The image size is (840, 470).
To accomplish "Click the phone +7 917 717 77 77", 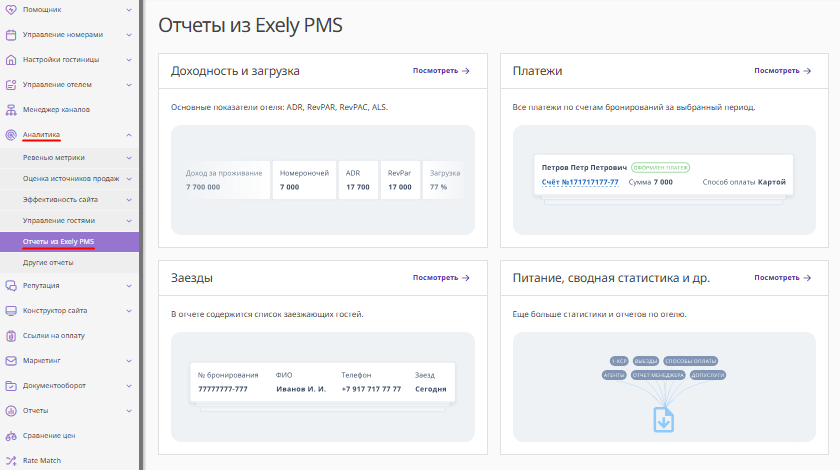I will click(x=371, y=389).
